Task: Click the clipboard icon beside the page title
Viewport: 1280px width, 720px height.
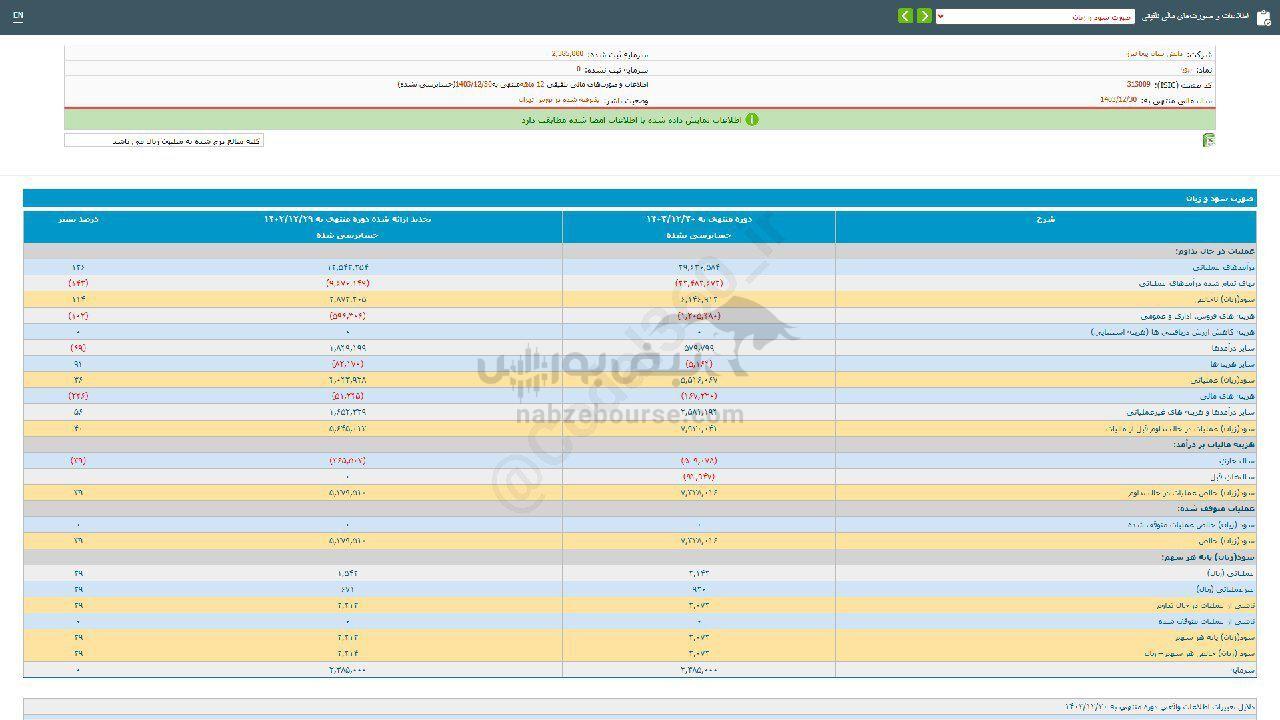Action: pyautogui.click(x=1263, y=17)
